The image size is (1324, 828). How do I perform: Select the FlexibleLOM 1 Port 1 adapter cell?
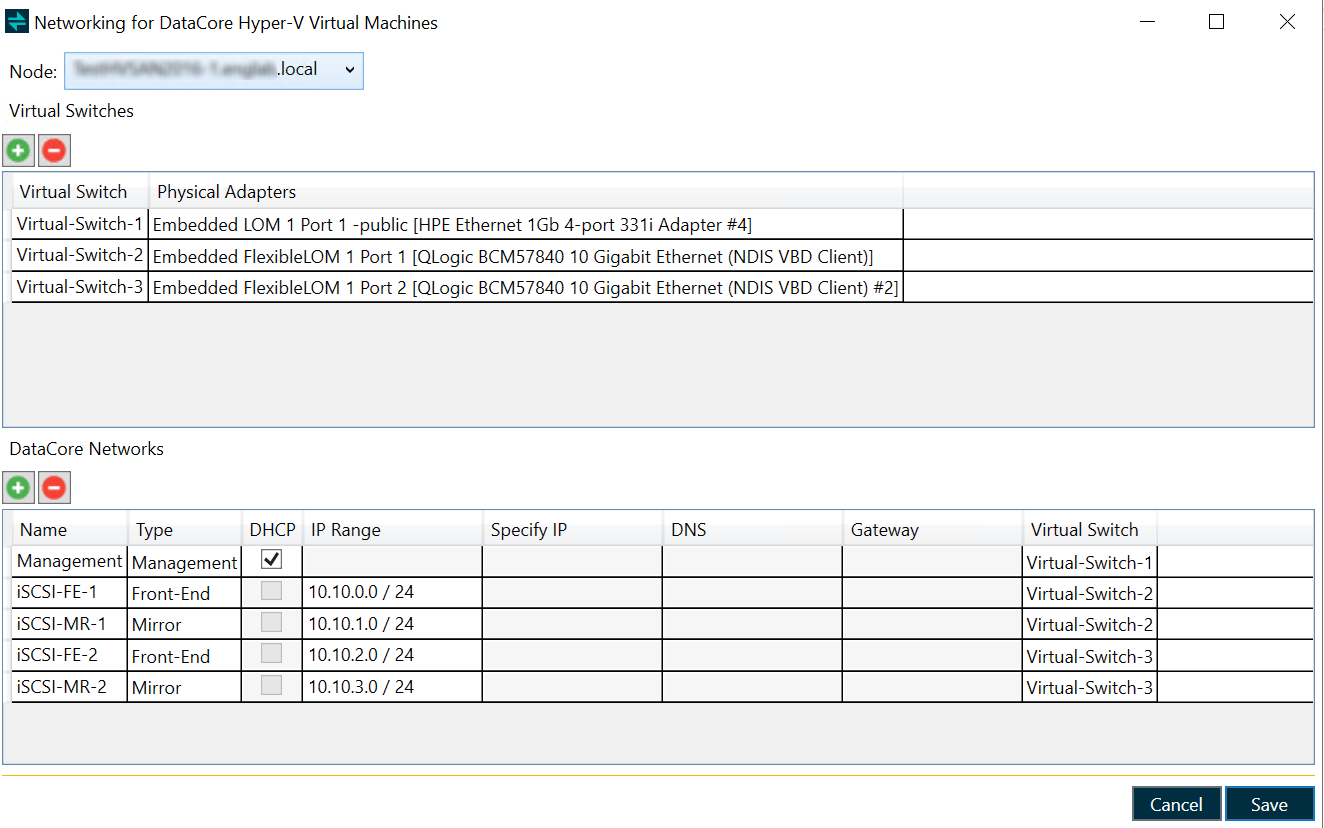(x=526, y=255)
